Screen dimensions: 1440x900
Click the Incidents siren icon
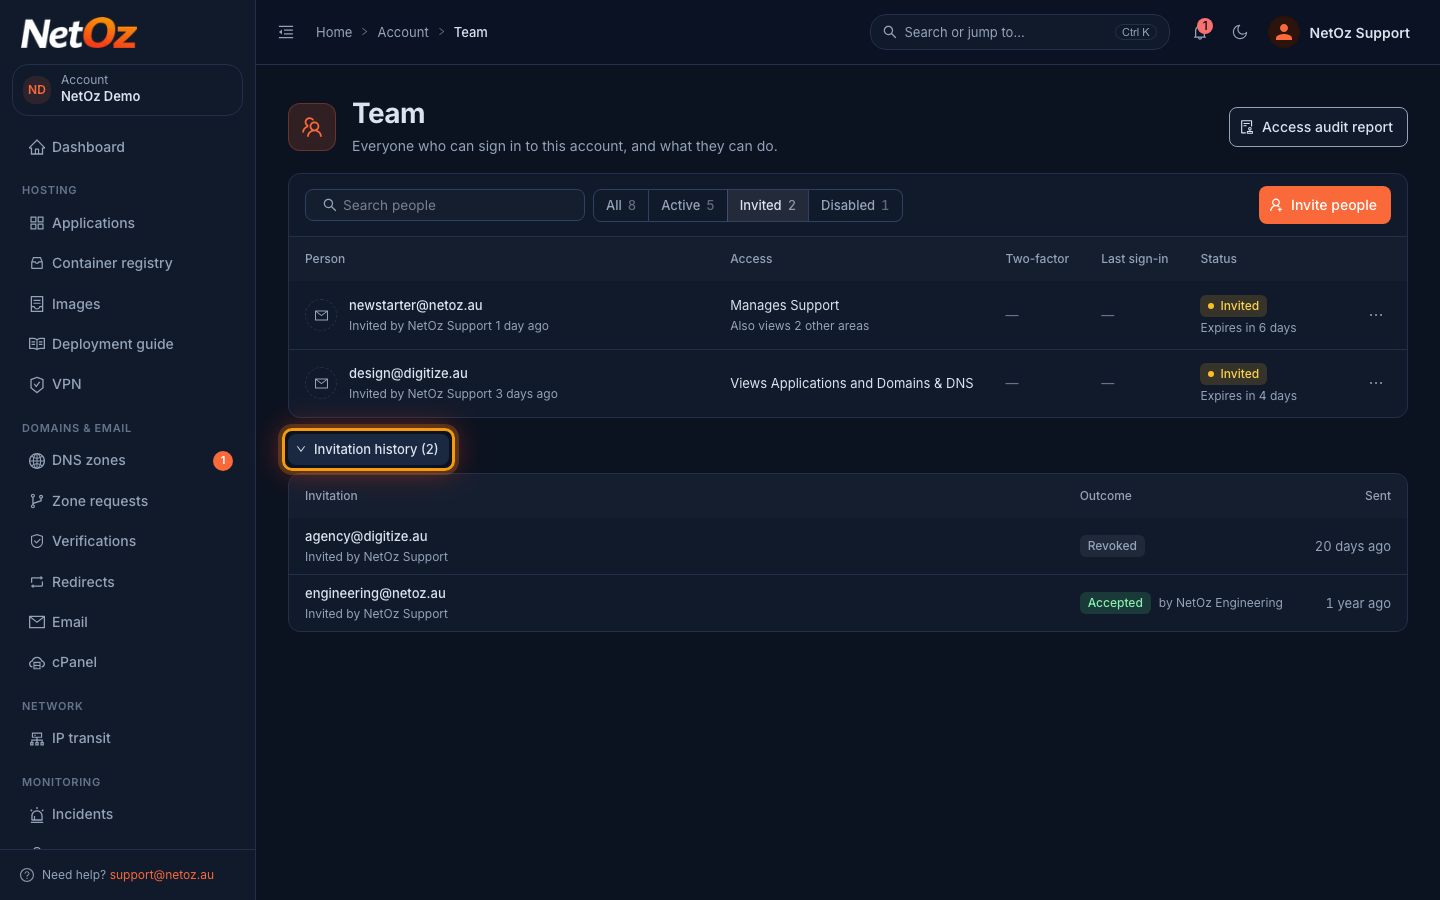click(37, 815)
